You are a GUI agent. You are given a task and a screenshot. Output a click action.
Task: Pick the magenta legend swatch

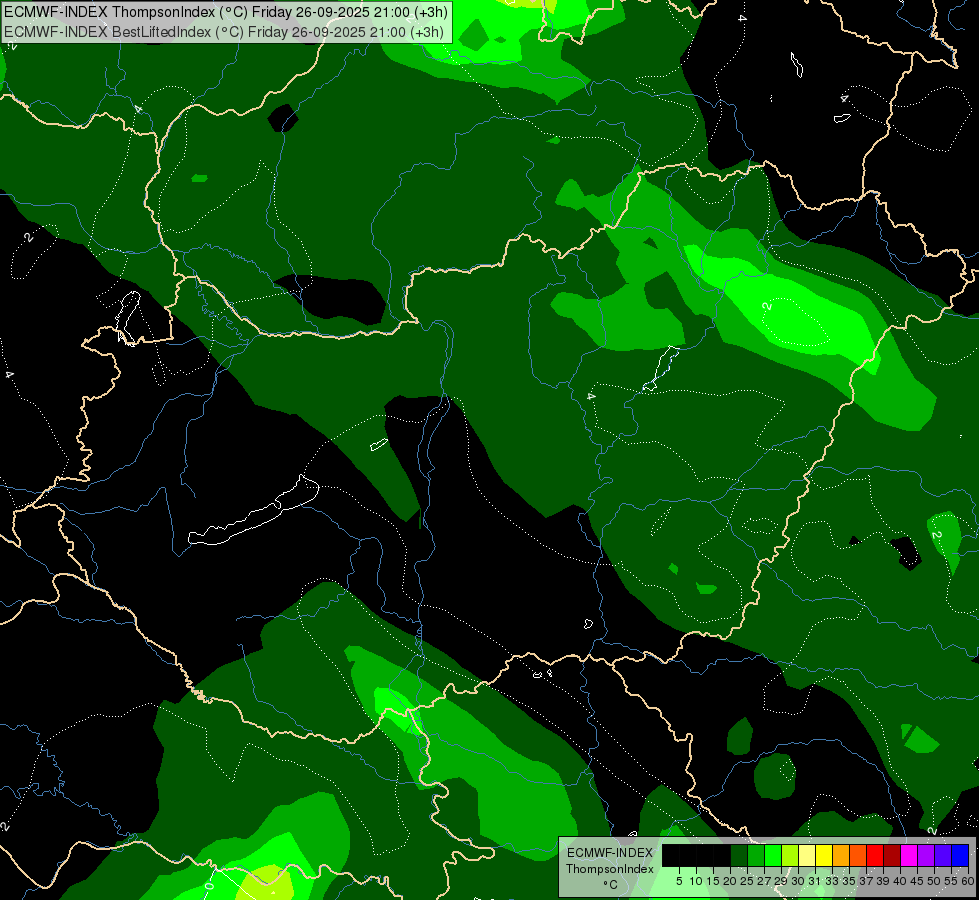pos(909,855)
